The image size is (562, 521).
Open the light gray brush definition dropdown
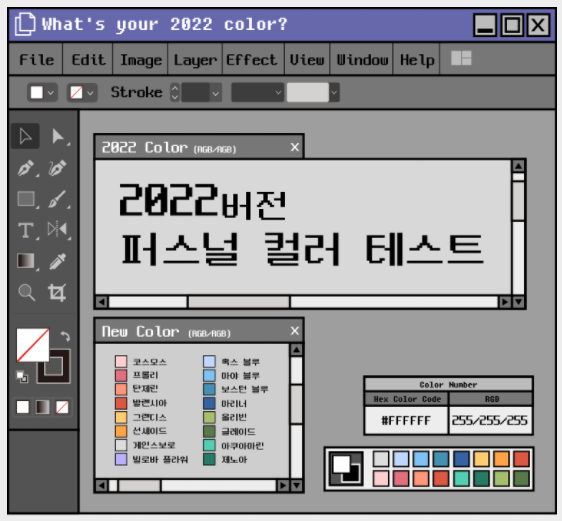pos(313,92)
